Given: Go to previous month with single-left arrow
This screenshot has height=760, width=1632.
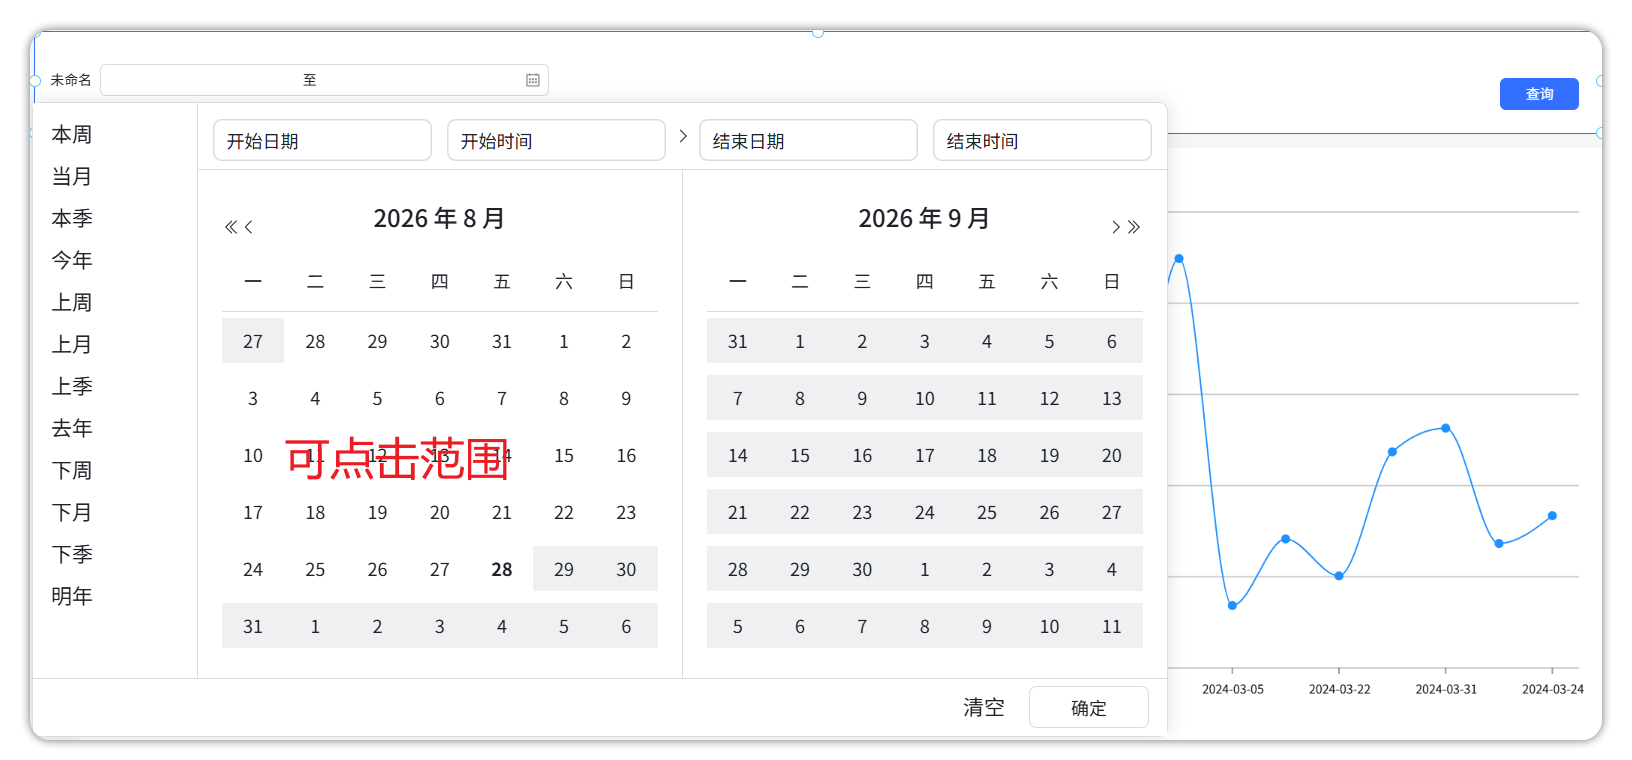Looking at the screenshot, I should click(249, 227).
